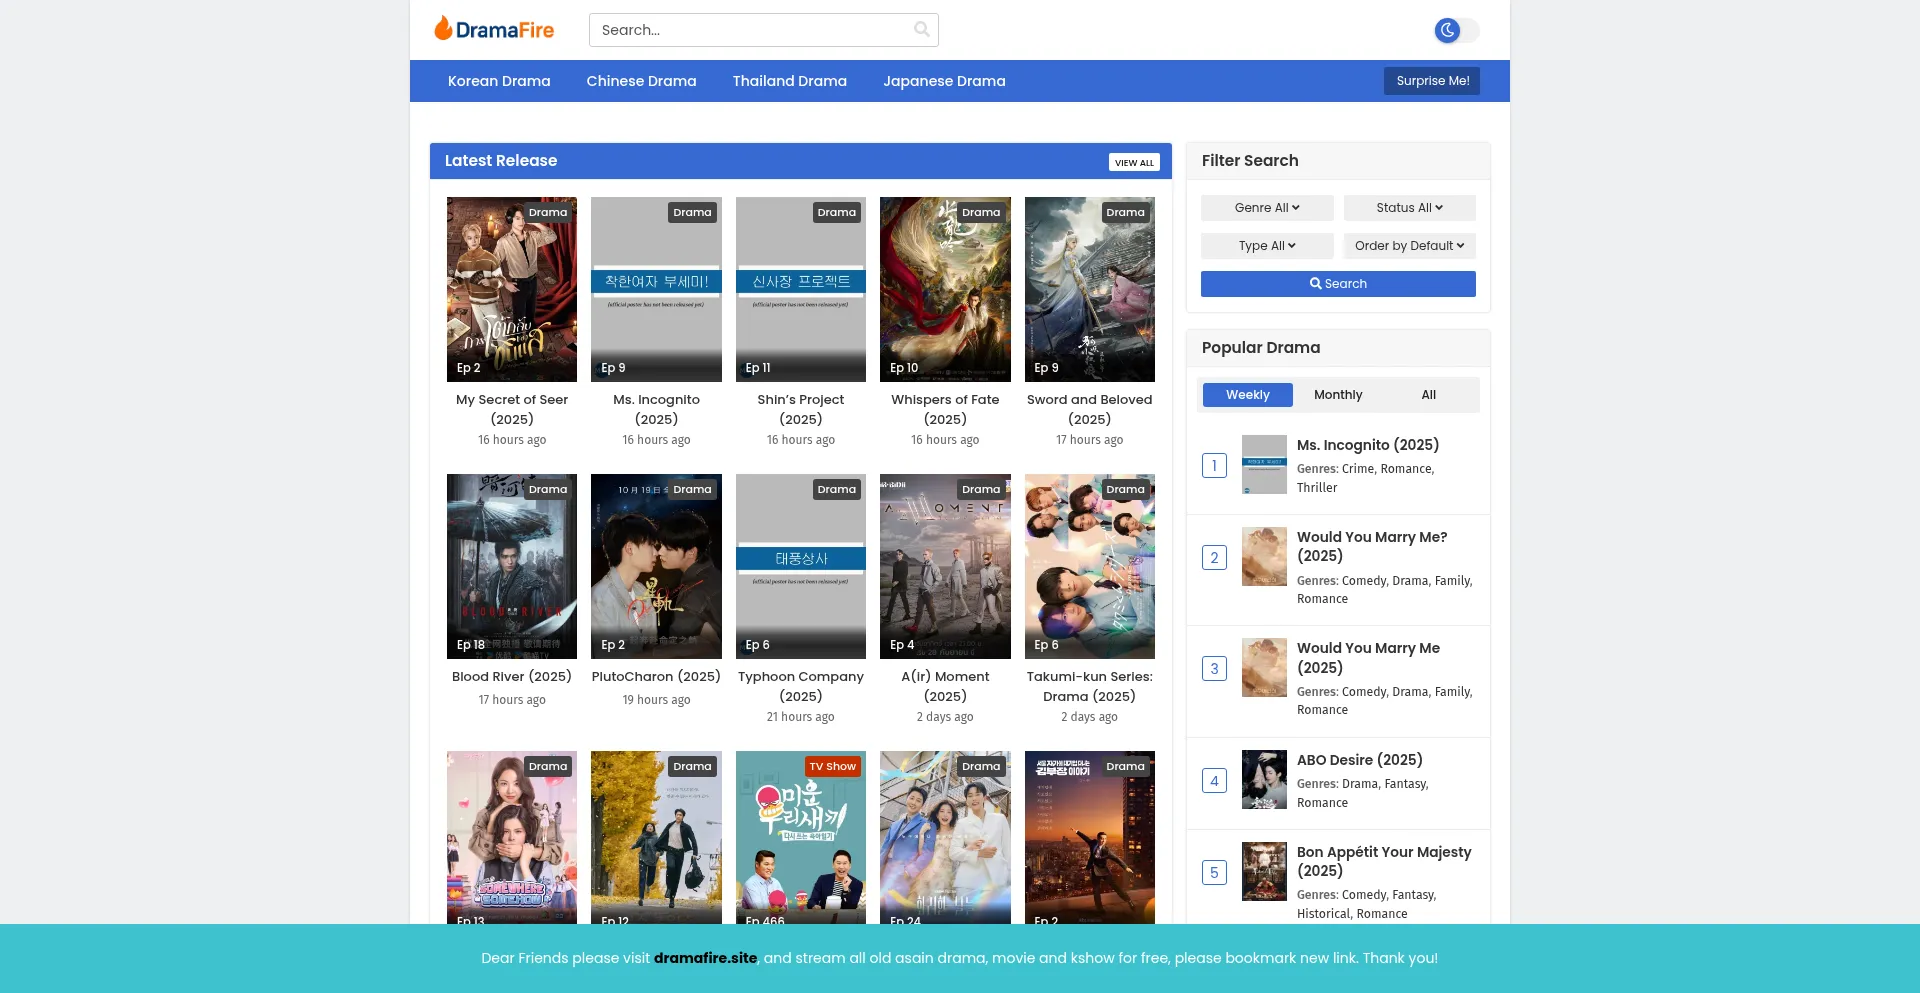Click Drama badge on Whispers of Fate
This screenshot has height=993, width=1920.
(980, 213)
